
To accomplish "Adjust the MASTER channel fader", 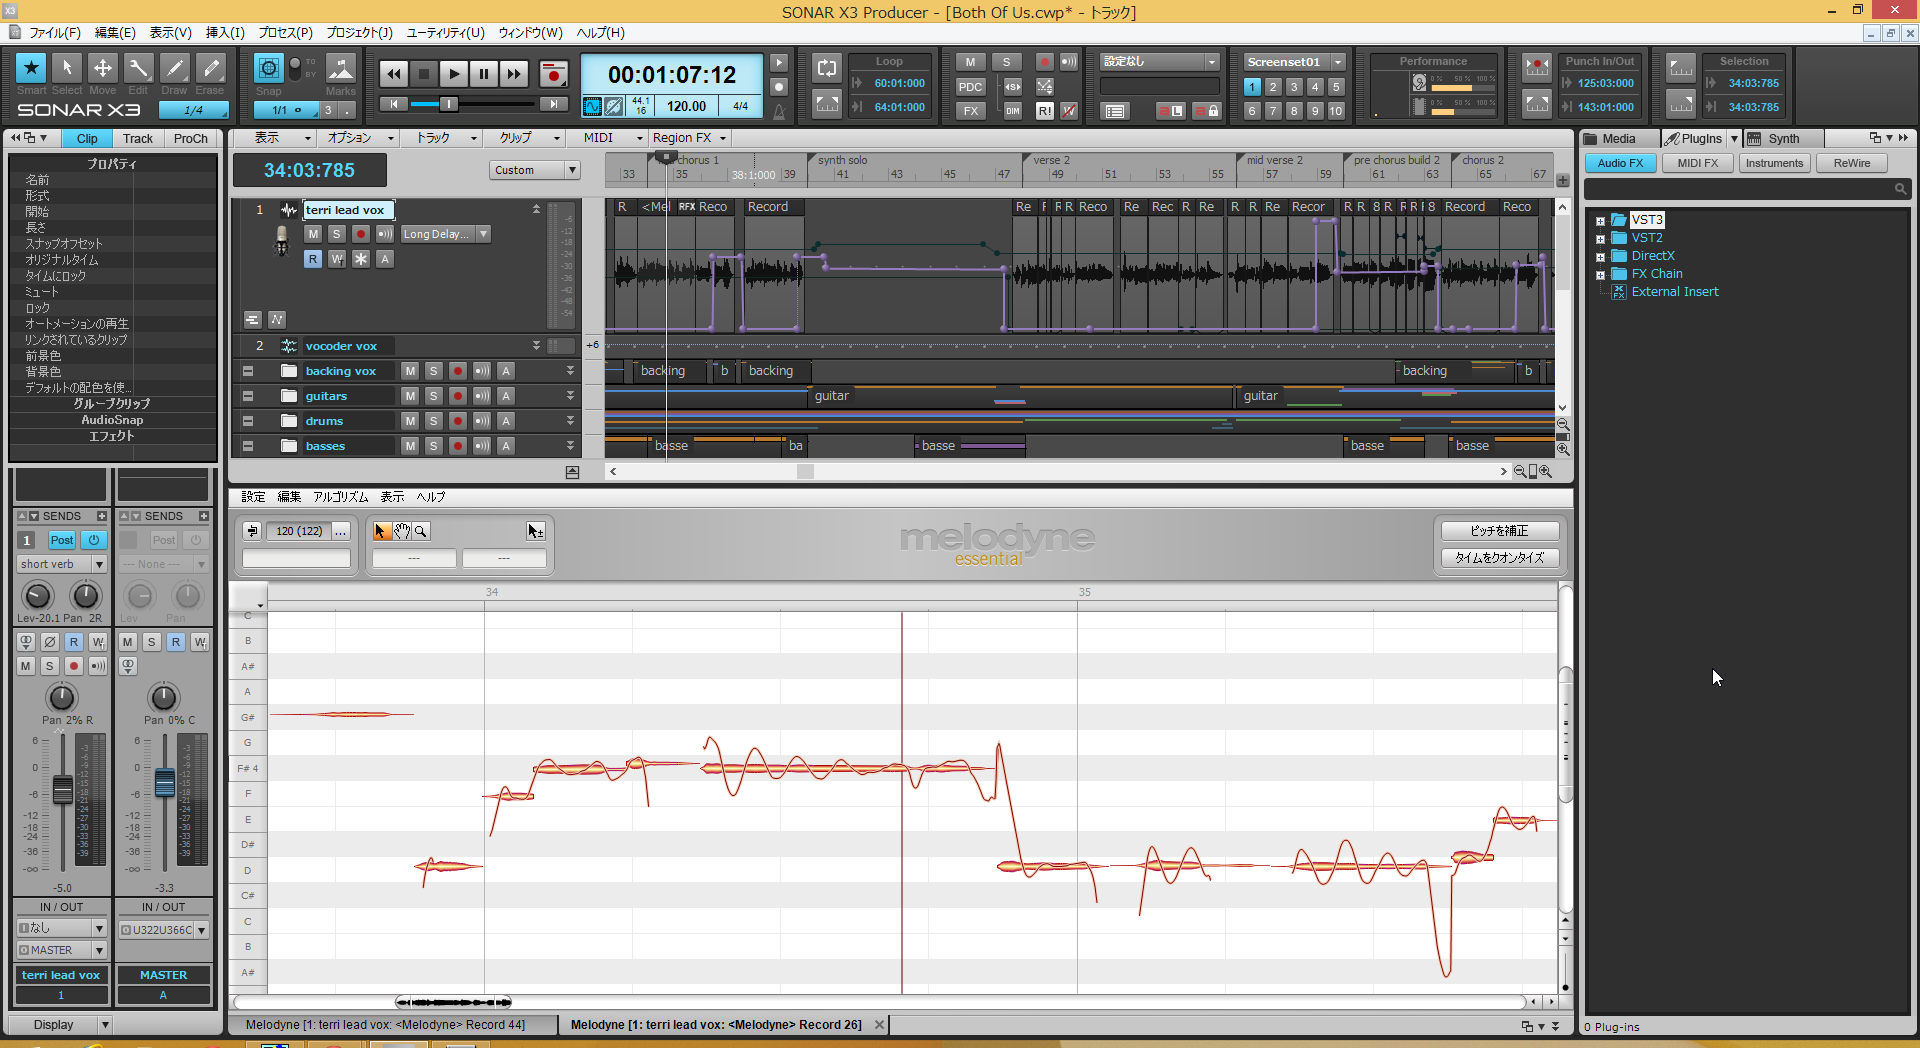I will (x=165, y=782).
